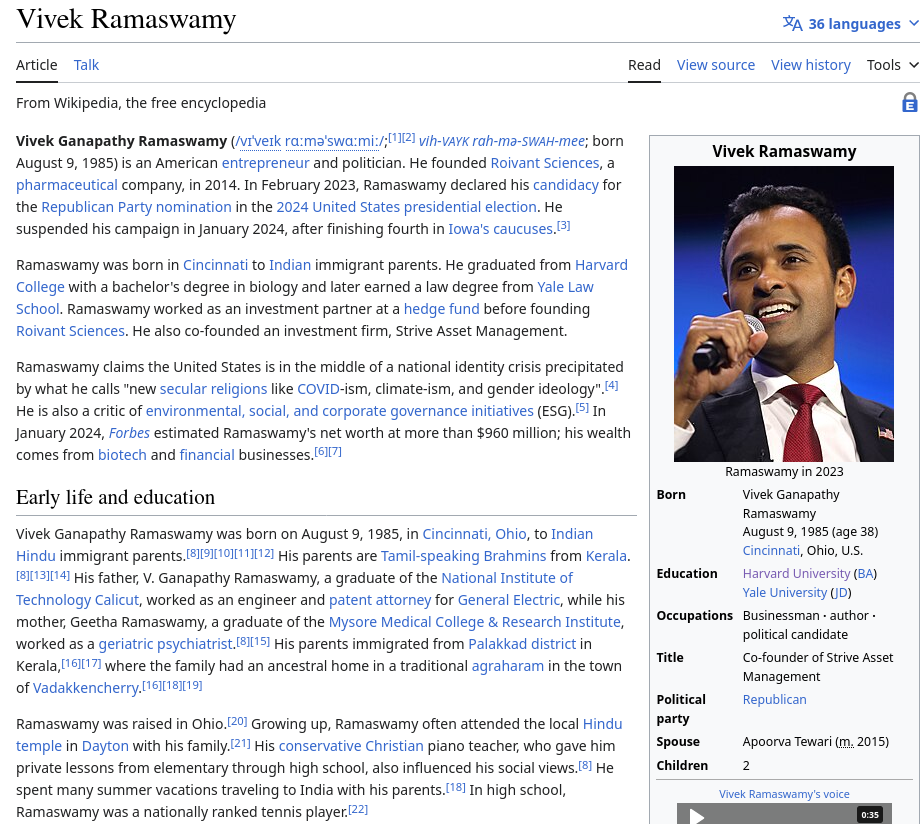Follow Republican Party nomination link
Viewport: 923px width, 824px height.
[136, 207]
